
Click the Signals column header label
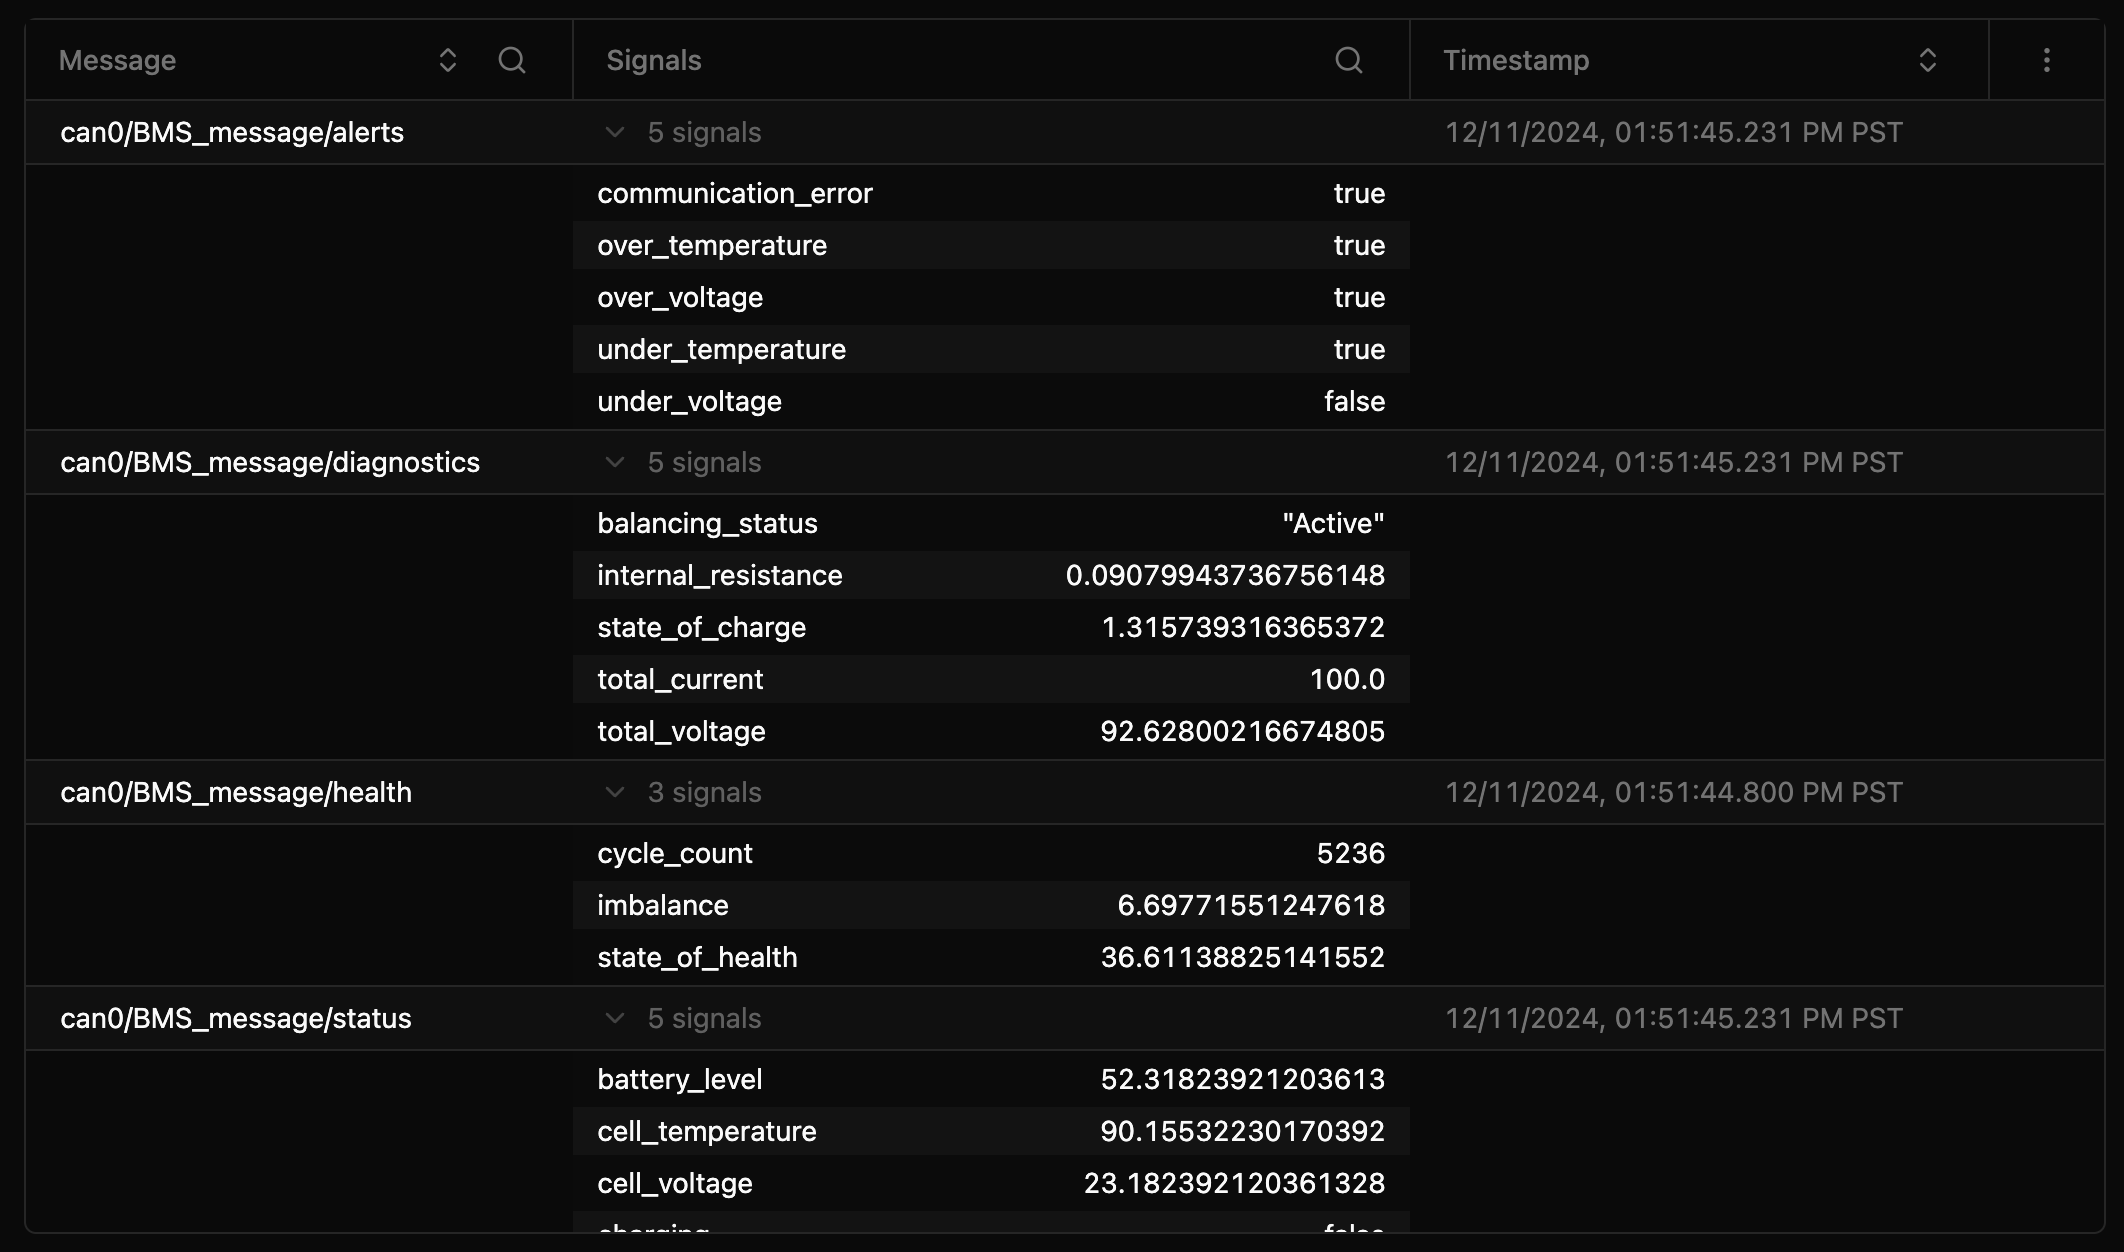tap(653, 60)
